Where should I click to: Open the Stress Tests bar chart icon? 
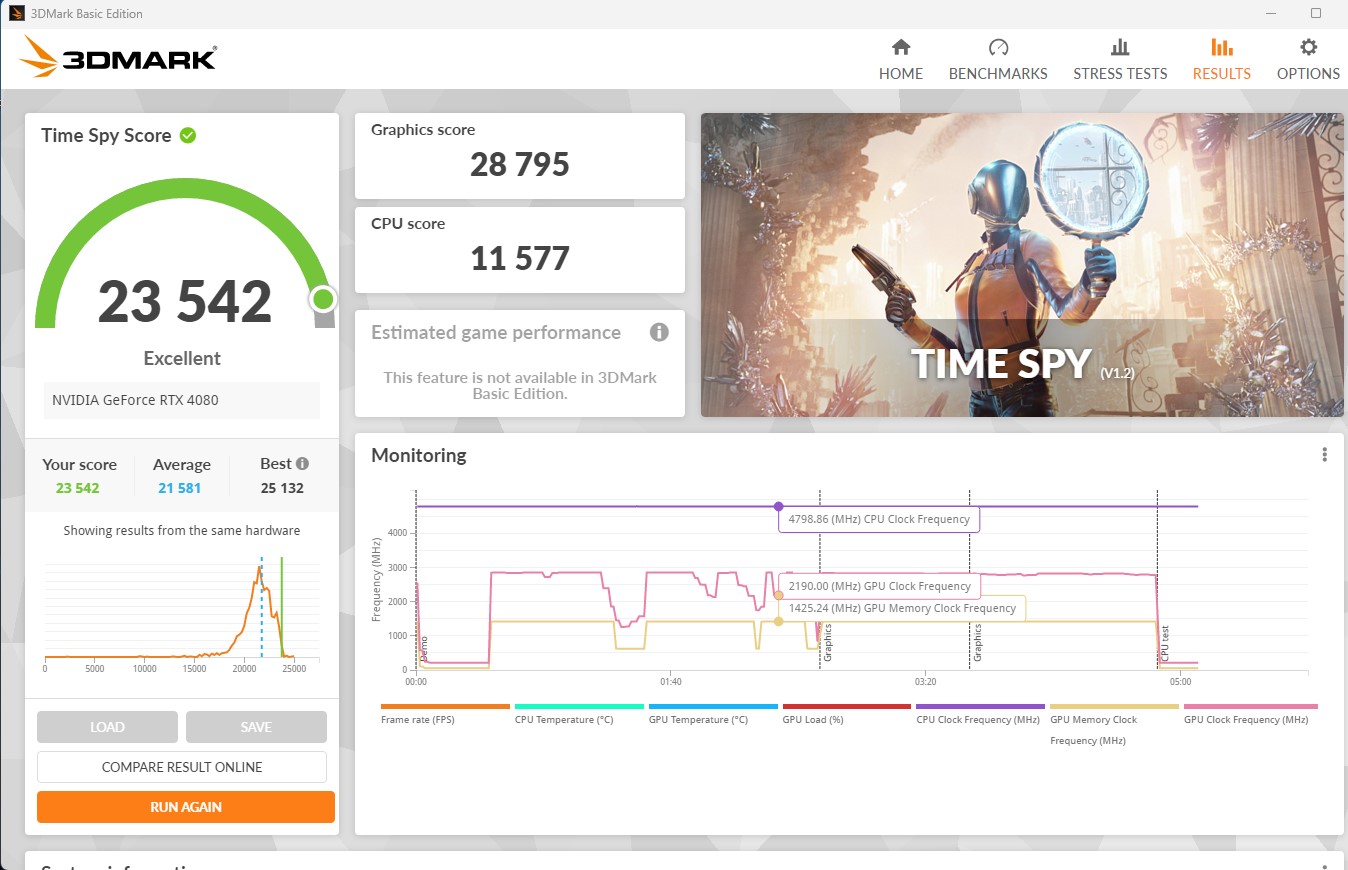tap(1120, 47)
